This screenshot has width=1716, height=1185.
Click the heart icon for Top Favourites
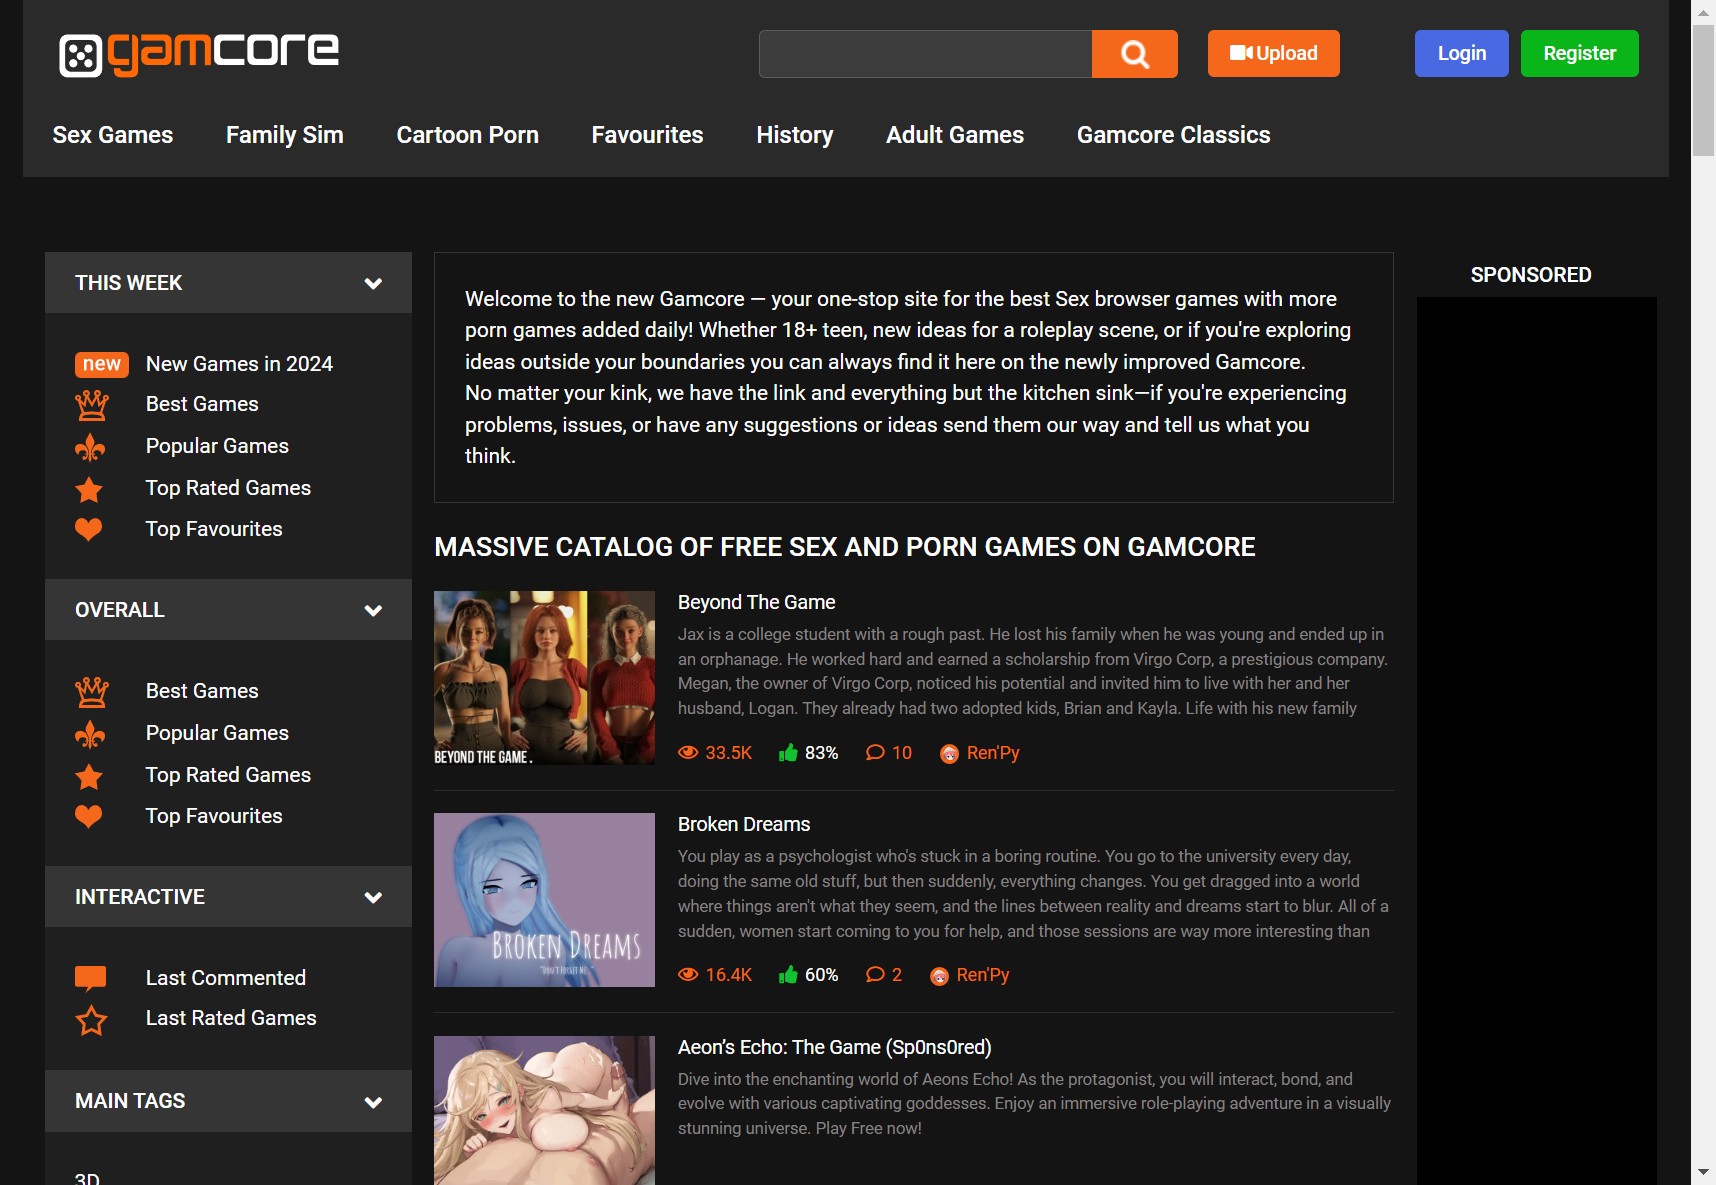(x=89, y=529)
